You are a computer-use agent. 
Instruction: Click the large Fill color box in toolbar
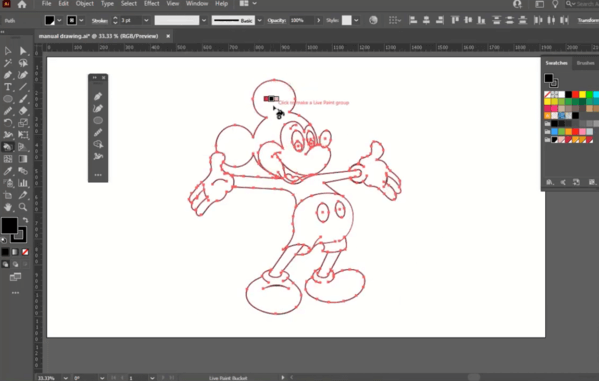pyautogui.click(x=9, y=225)
